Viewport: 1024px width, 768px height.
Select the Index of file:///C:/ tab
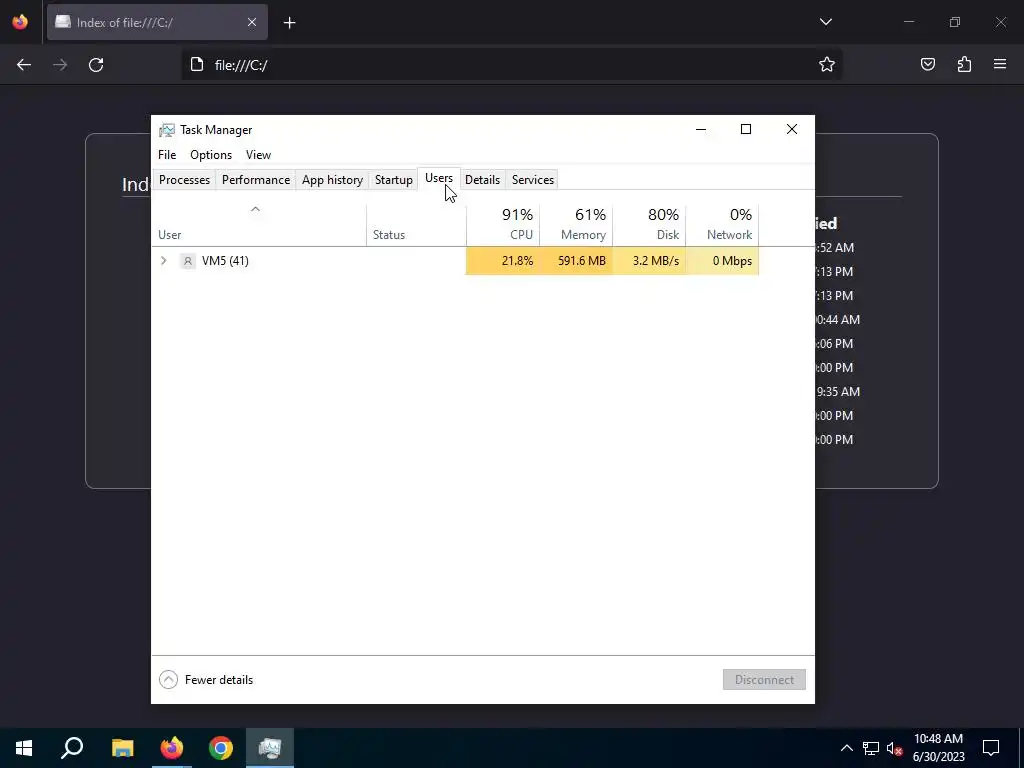[x=157, y=22]
